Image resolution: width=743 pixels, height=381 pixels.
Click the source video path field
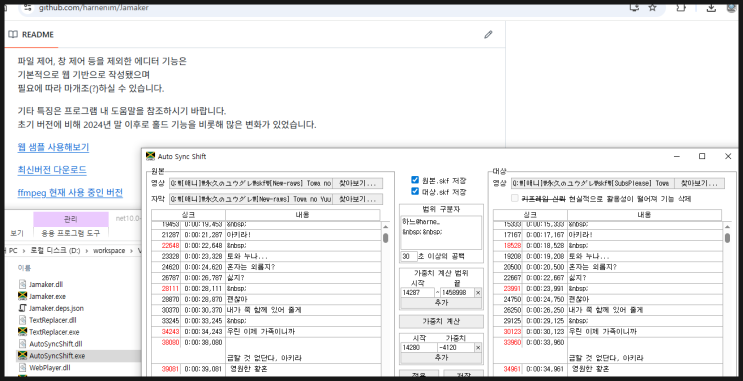(251, 183)
